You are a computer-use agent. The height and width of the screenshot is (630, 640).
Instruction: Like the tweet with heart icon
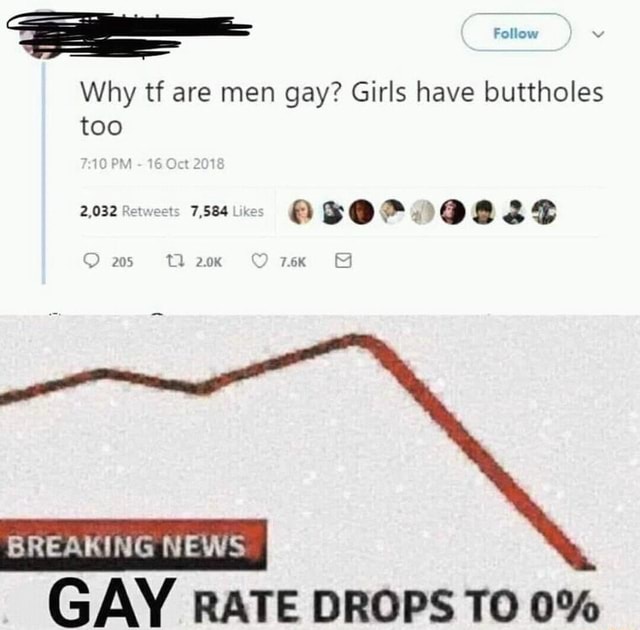pos(260,261)
